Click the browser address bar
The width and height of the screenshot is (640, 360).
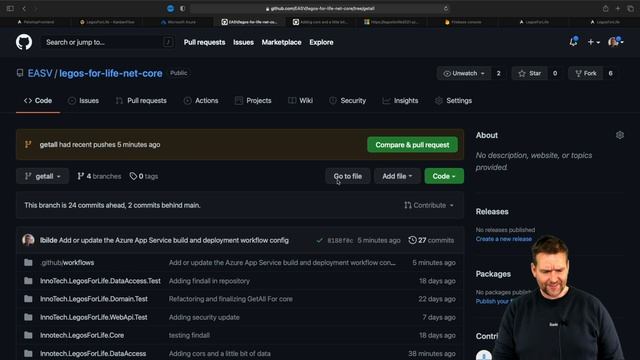(x=320, y=9)
